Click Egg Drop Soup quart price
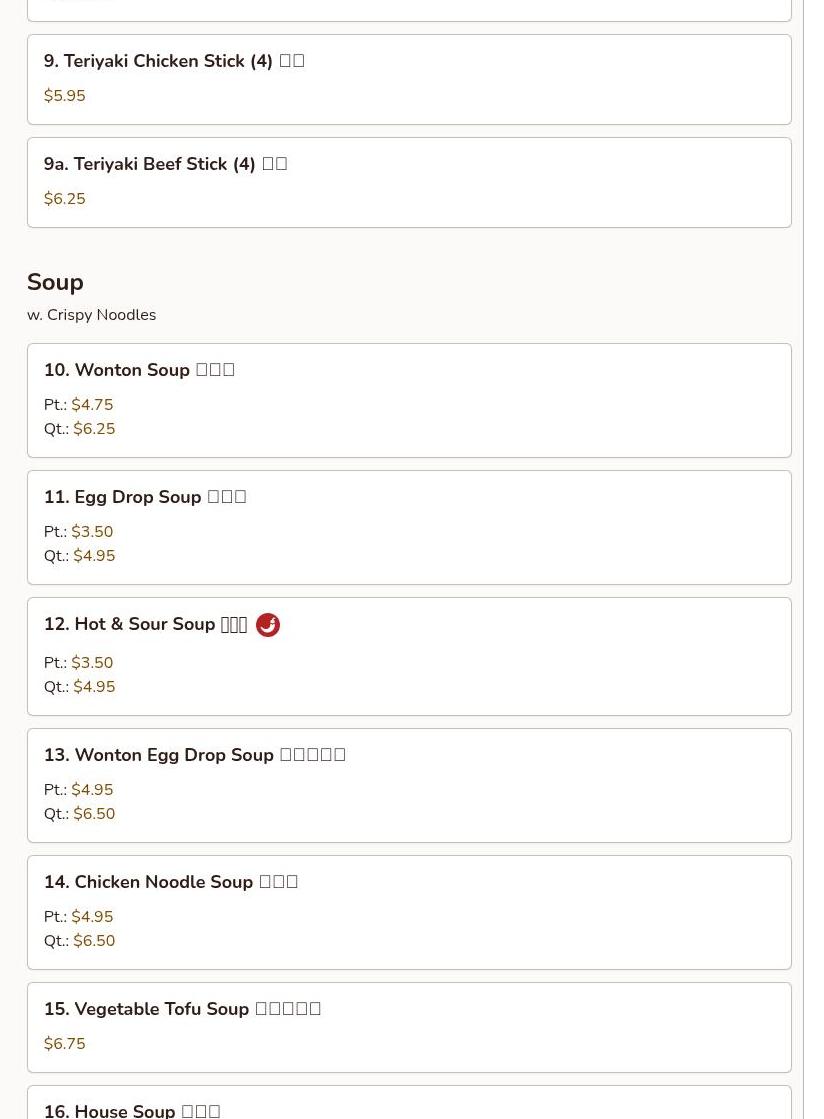The width and height of the screenshot is (824, 1119). (x=94, y=555)
